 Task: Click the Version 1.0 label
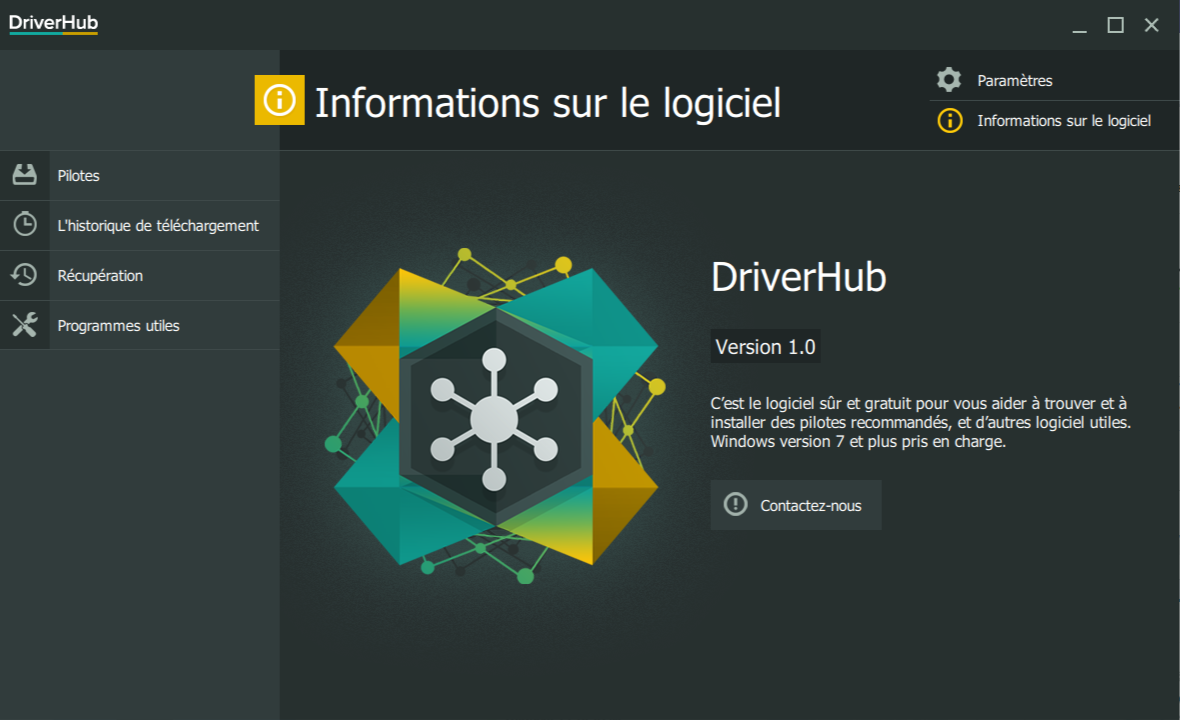[x=765, y=346]
